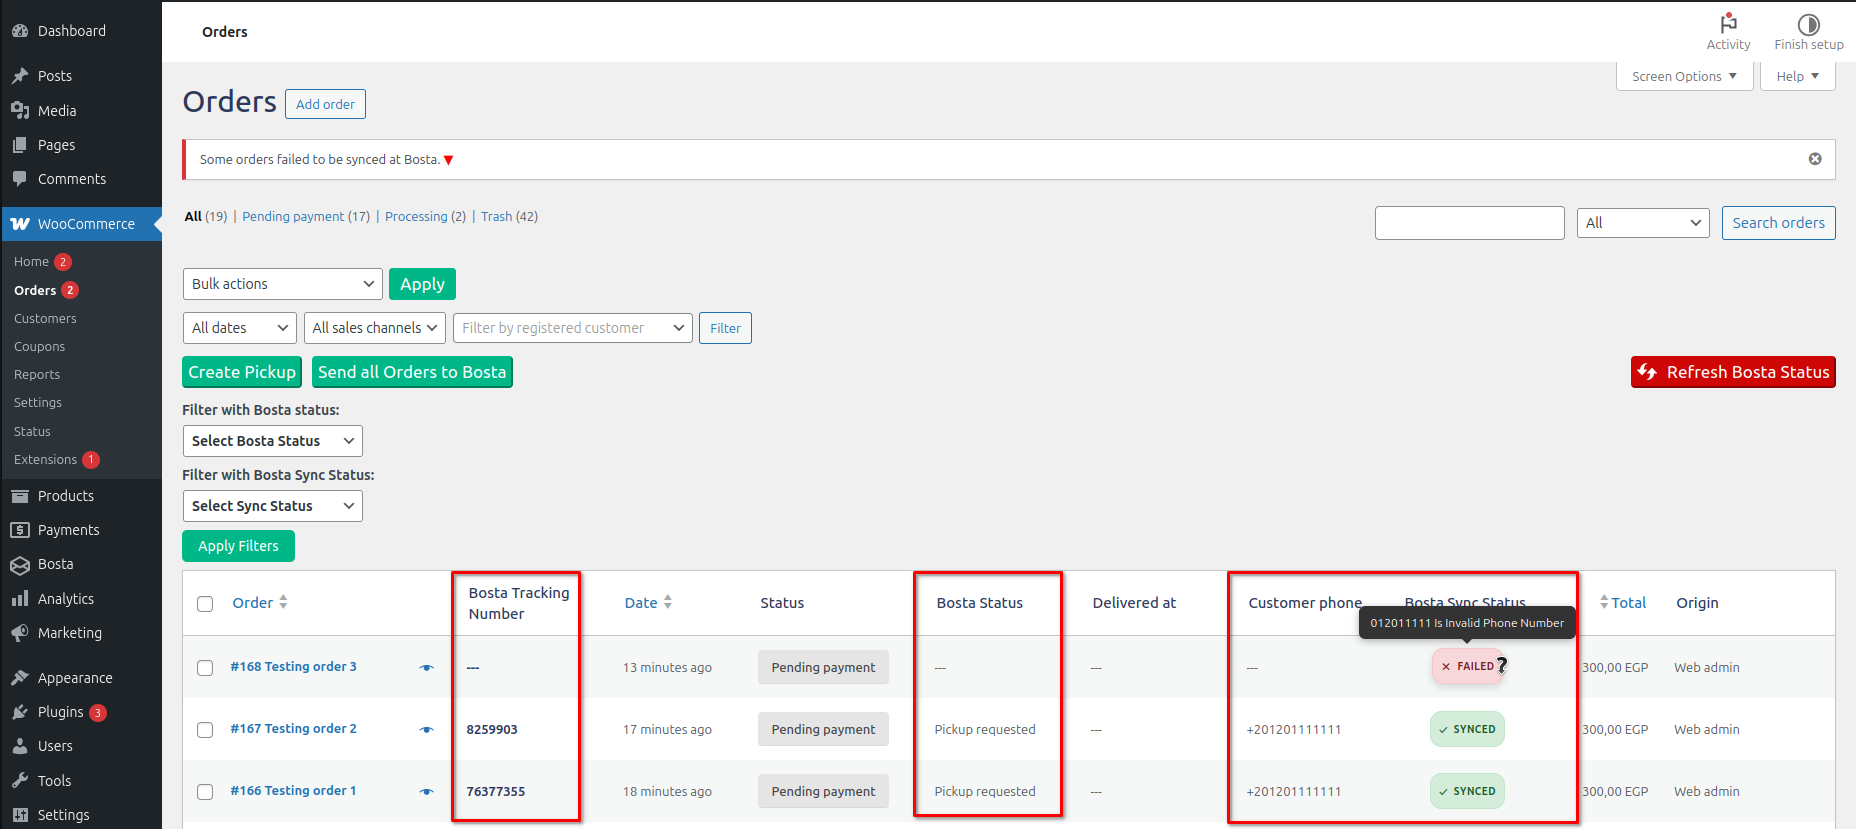
Task: Check the box for order #167
Action: click(205, 730)
